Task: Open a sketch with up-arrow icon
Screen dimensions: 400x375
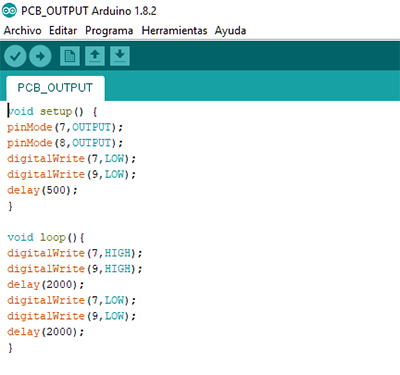Action: 95,56
